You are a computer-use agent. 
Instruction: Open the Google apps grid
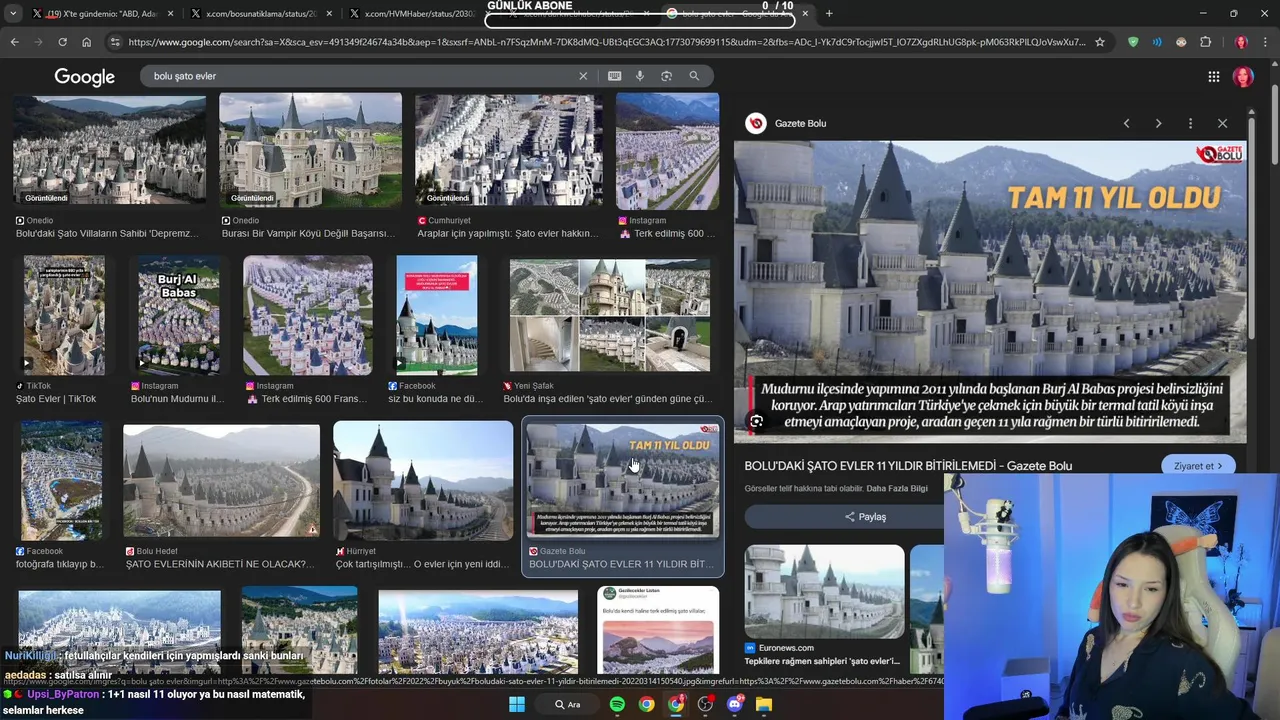point(1213,77)
